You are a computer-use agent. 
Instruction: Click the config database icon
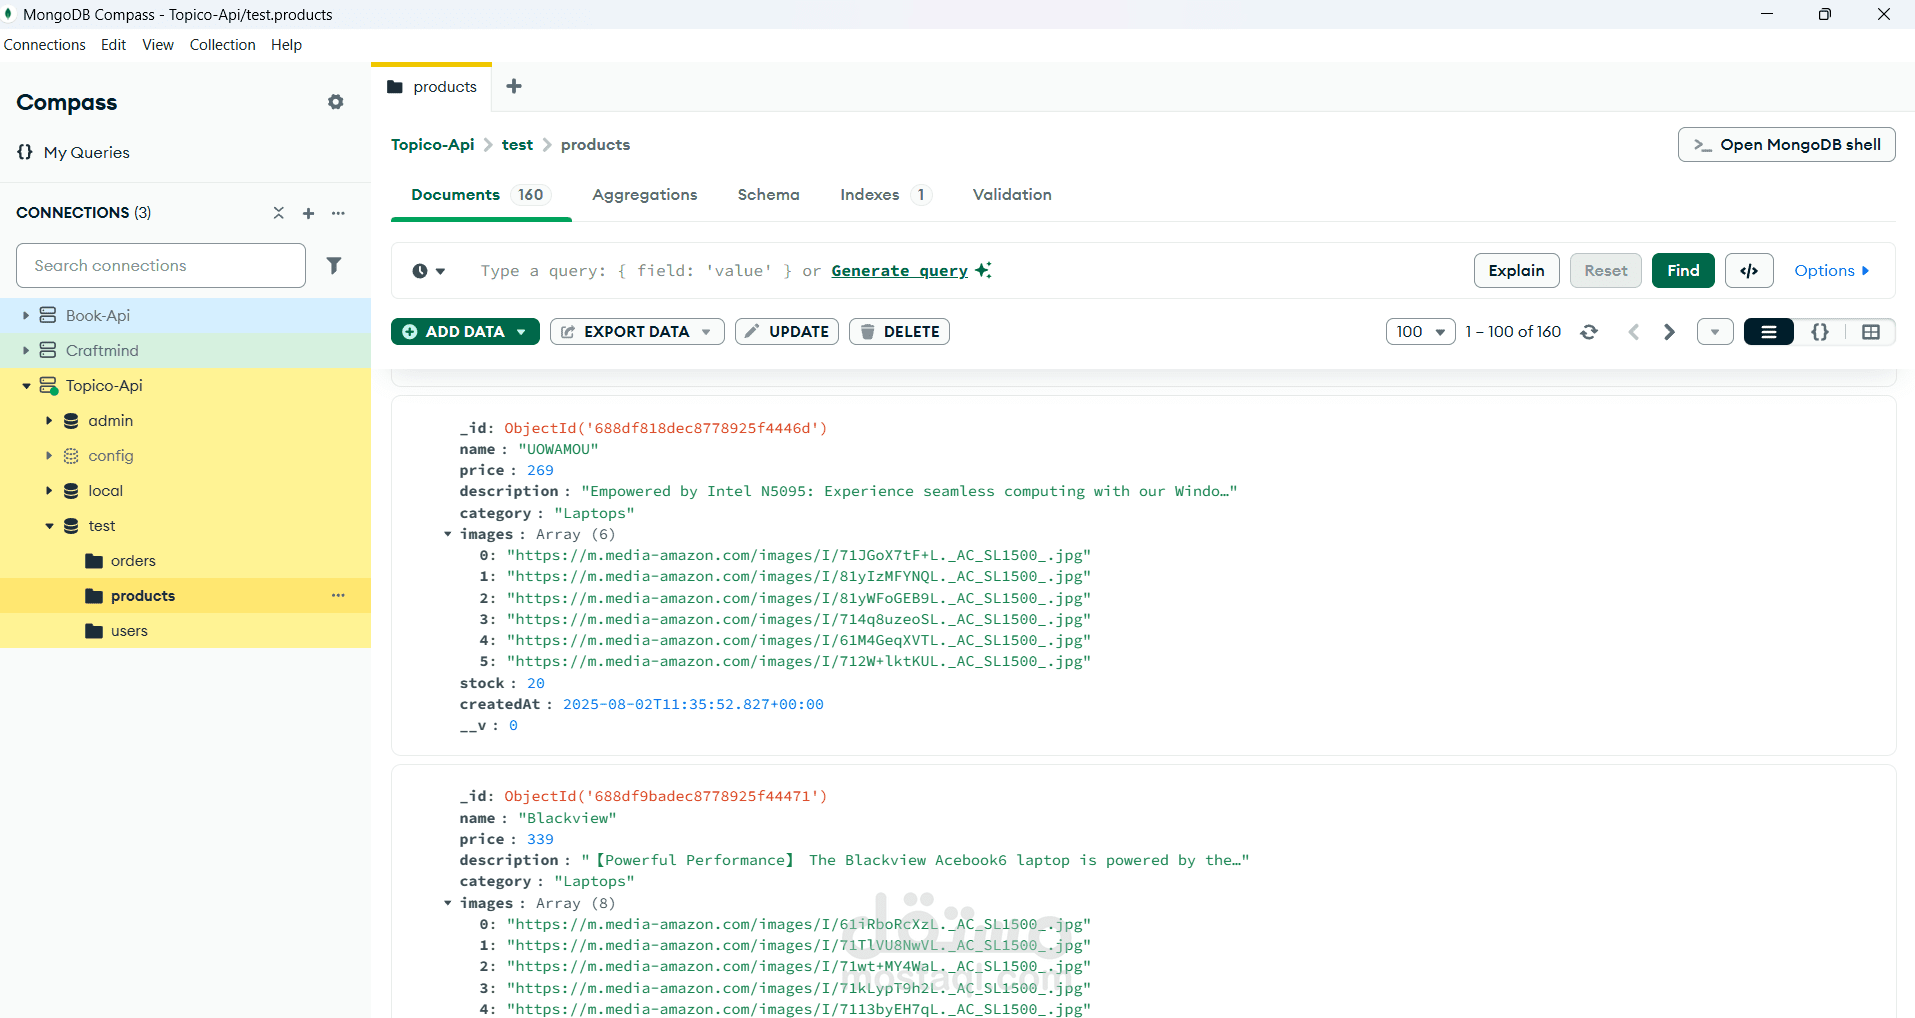(71, 456)
